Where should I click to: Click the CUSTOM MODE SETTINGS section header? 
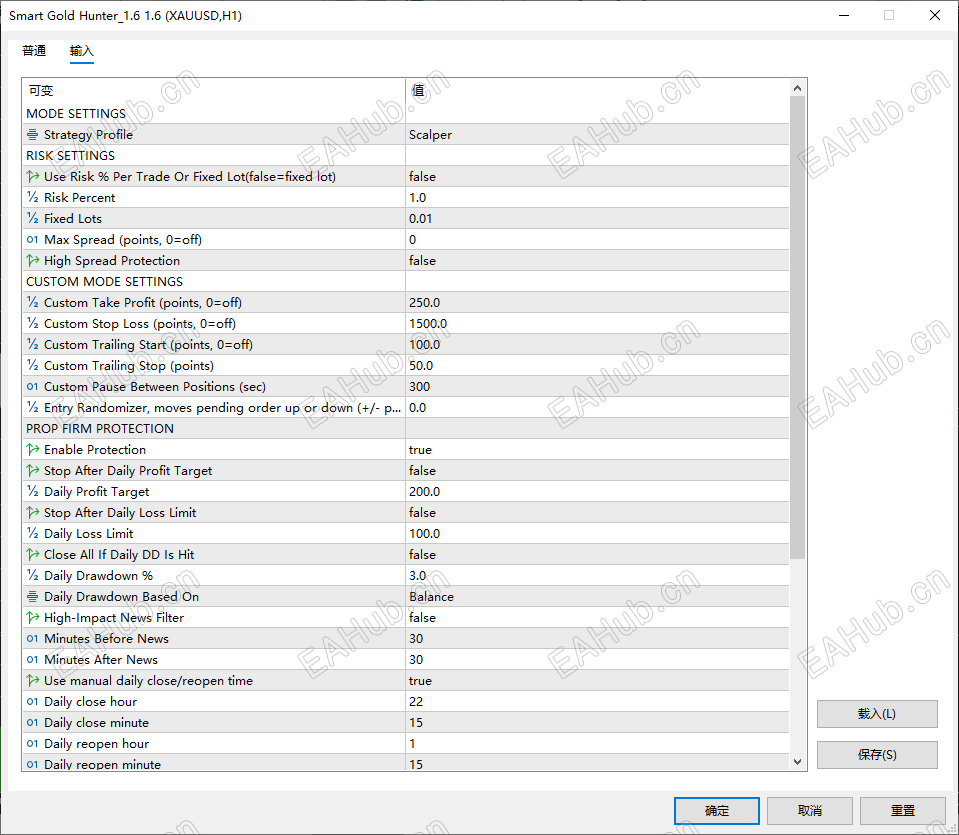105,282
